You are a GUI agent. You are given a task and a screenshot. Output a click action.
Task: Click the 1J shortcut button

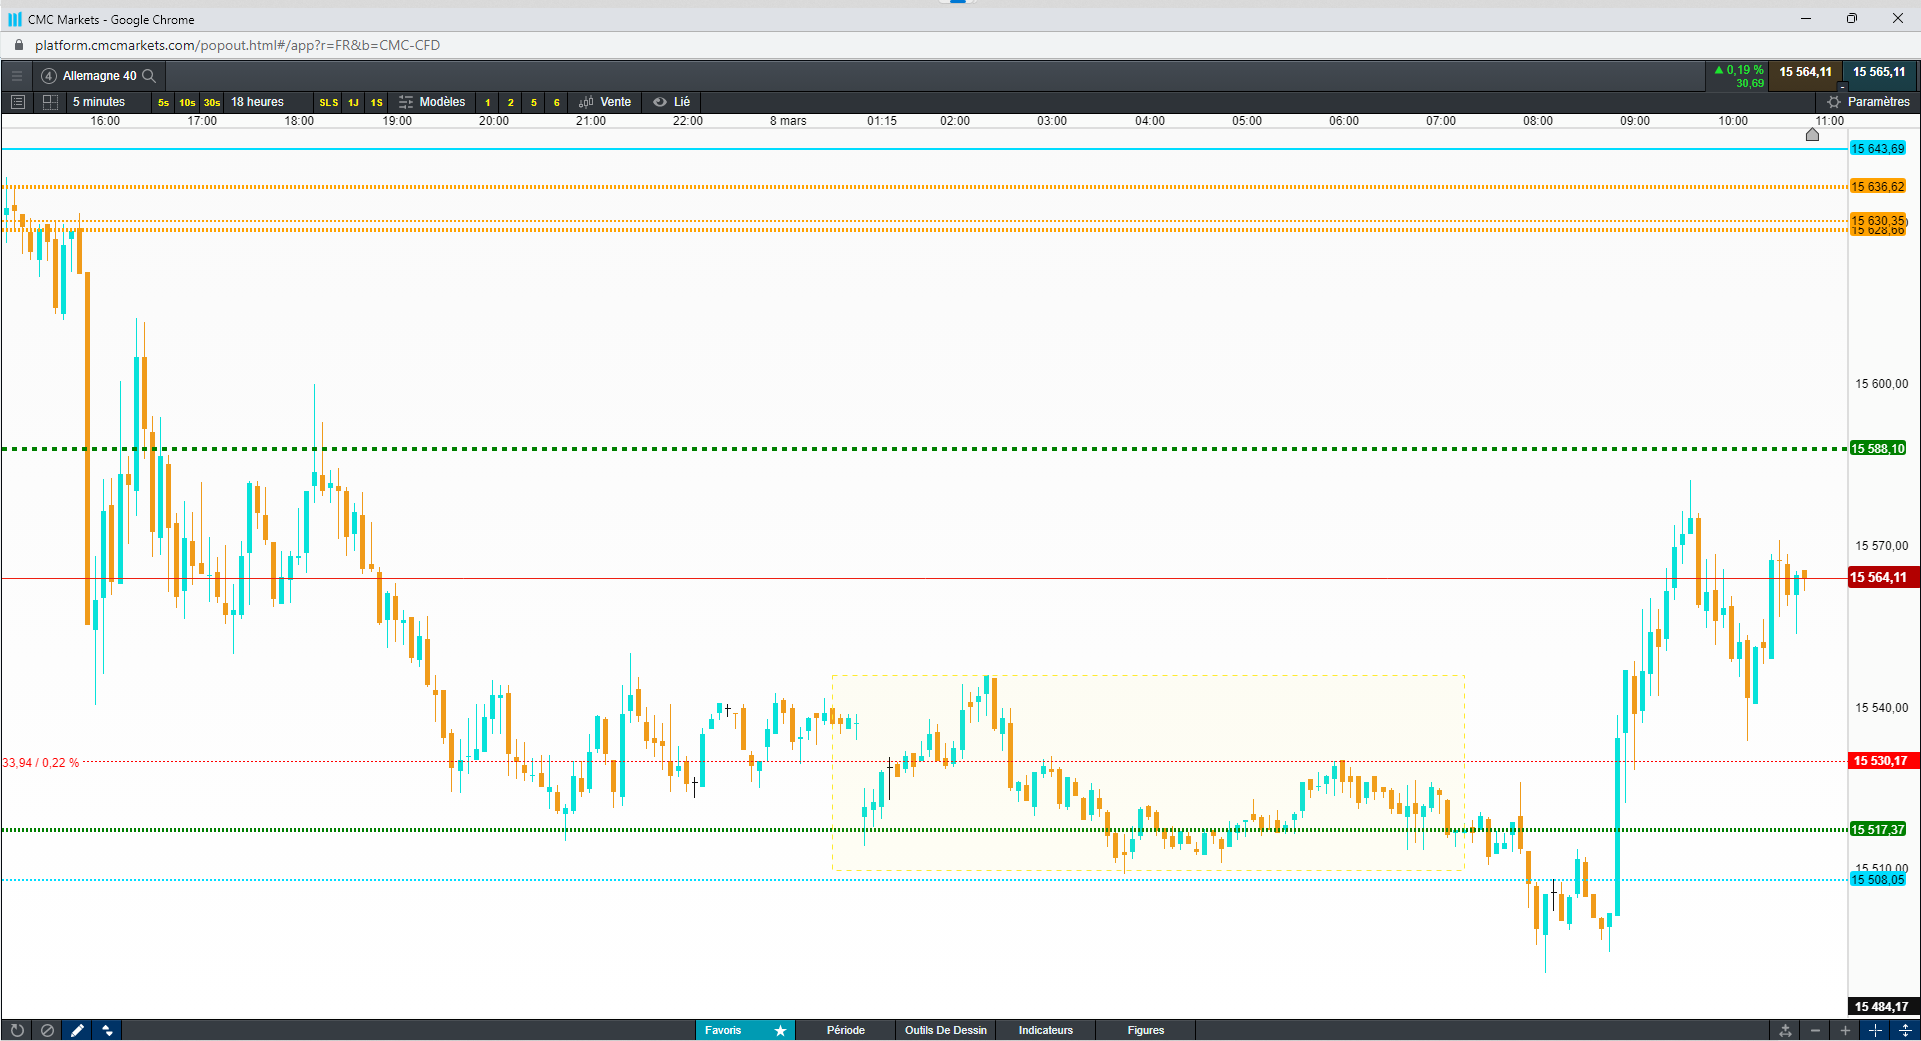tap(353, 102)
